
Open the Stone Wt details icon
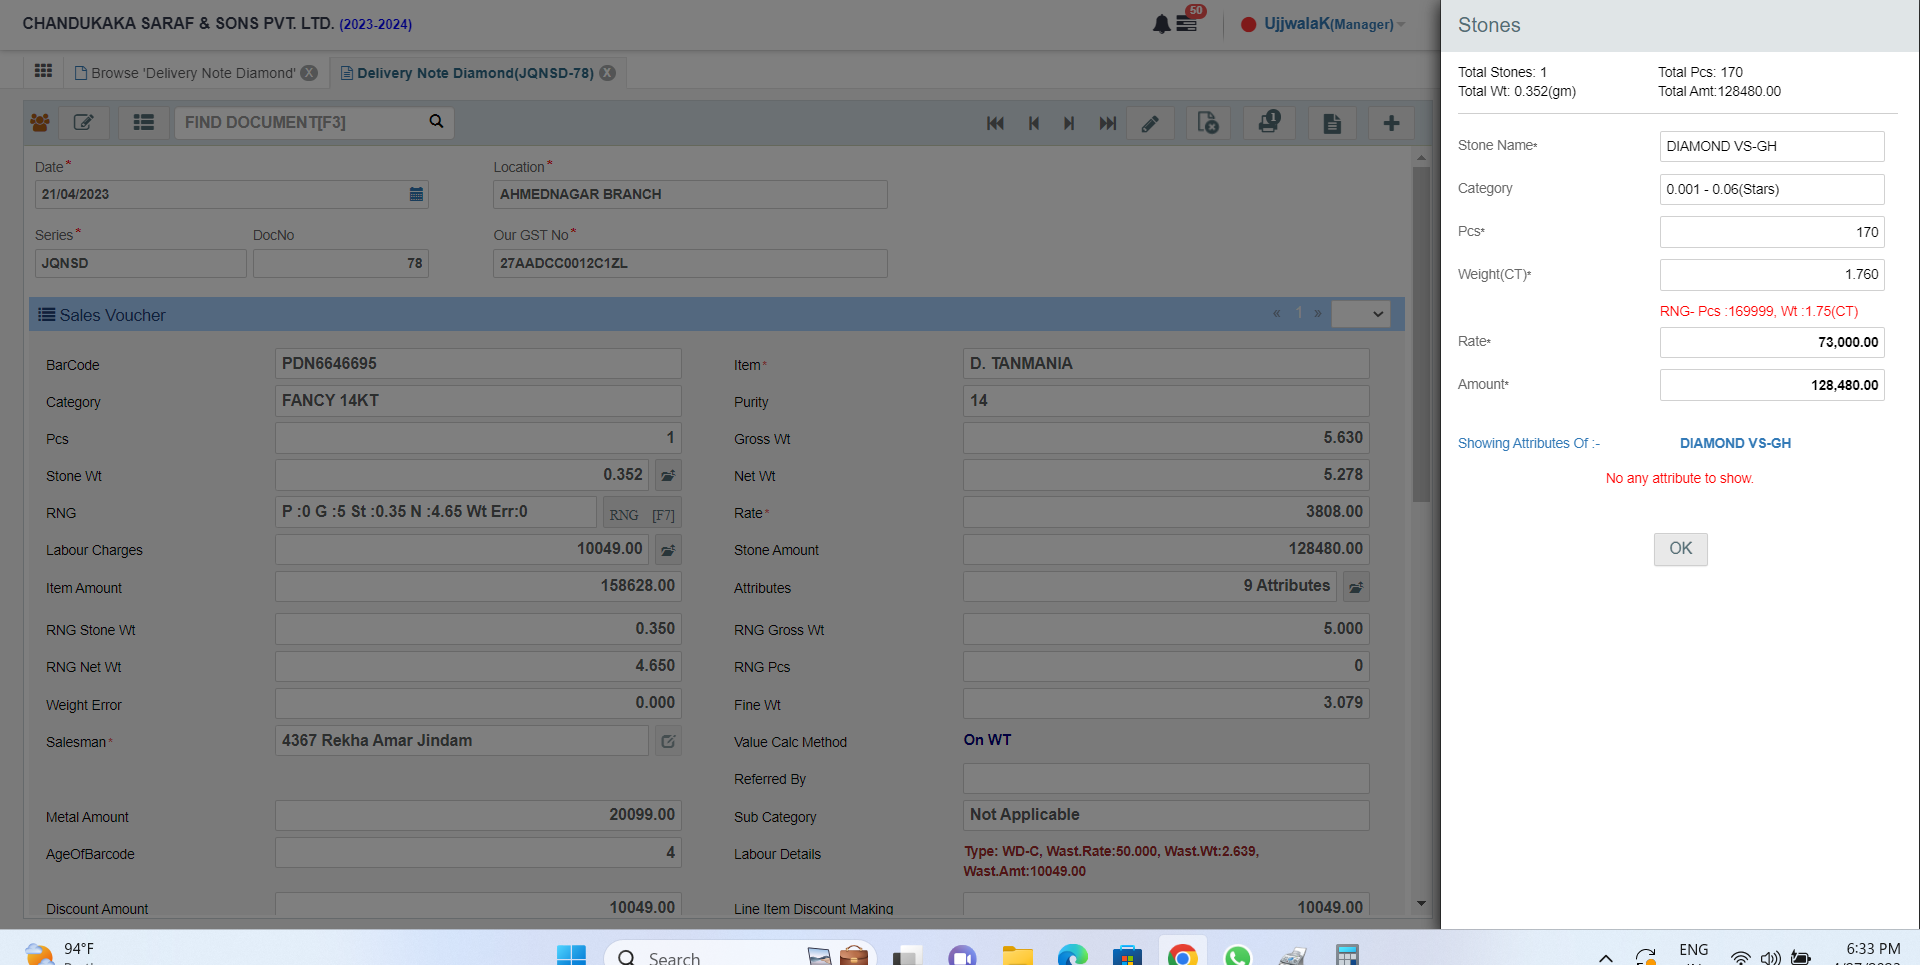668,475
